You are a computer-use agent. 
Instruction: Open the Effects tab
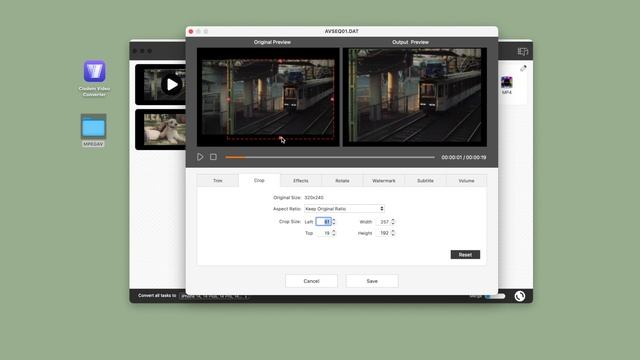click(301, 180)
